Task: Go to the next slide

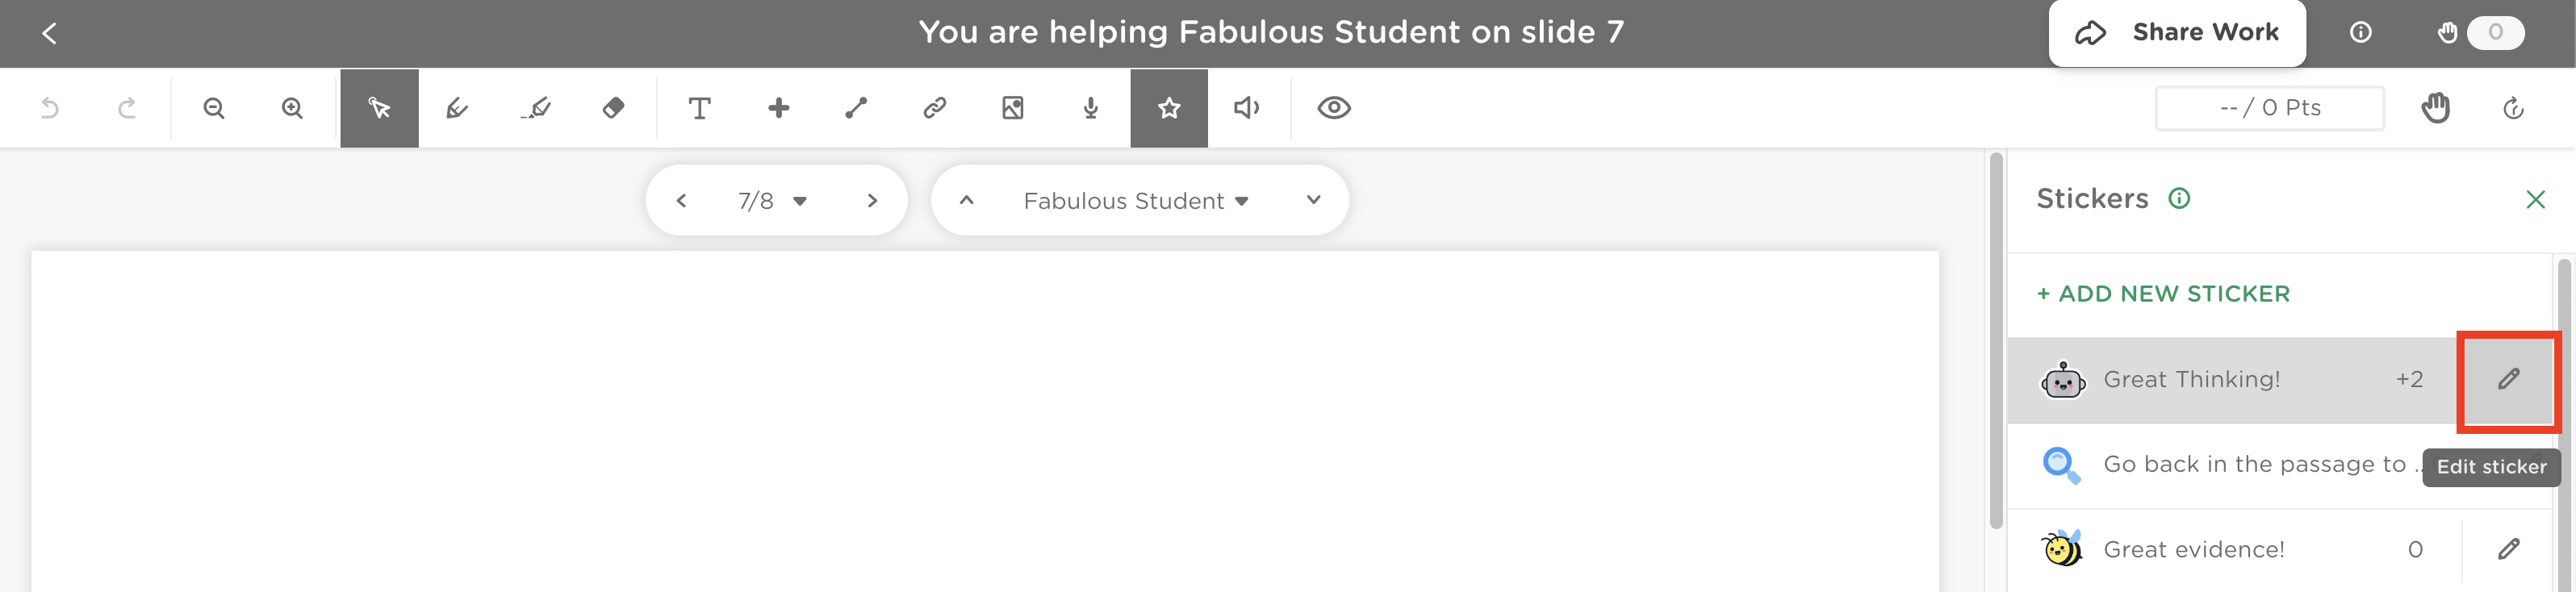Action: [873, 201]
